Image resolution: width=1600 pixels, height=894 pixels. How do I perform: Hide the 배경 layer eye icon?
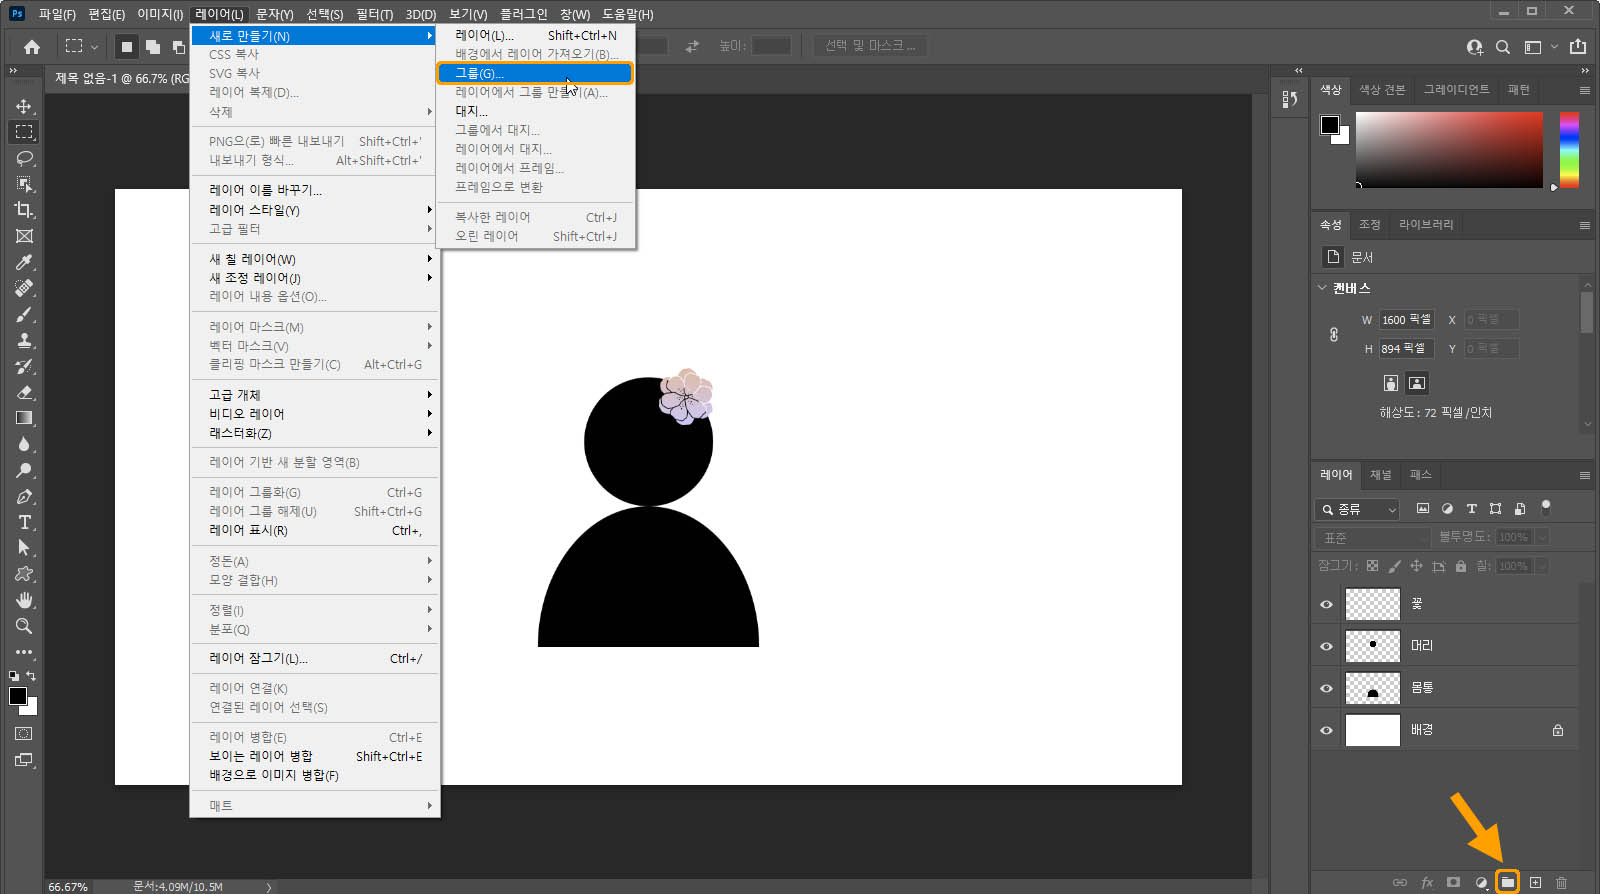1326,730
